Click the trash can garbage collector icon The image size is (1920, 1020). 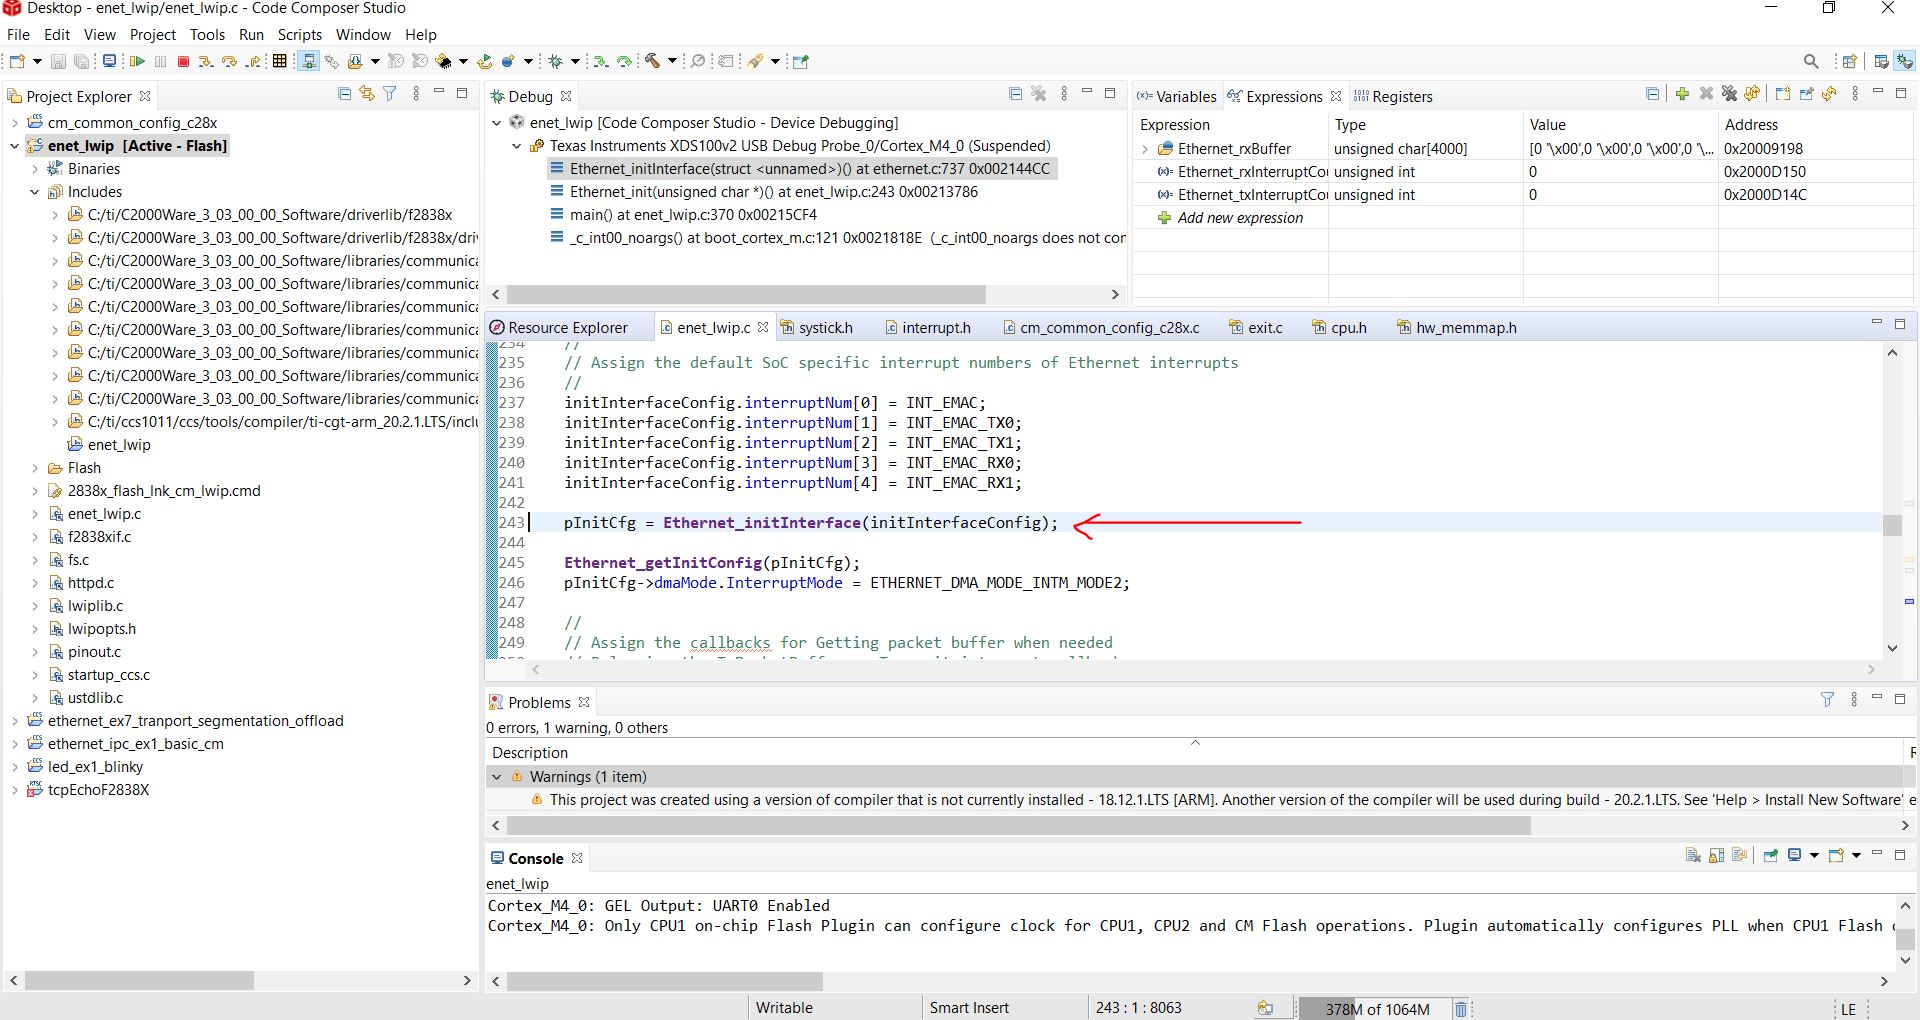point(1460,1008)
